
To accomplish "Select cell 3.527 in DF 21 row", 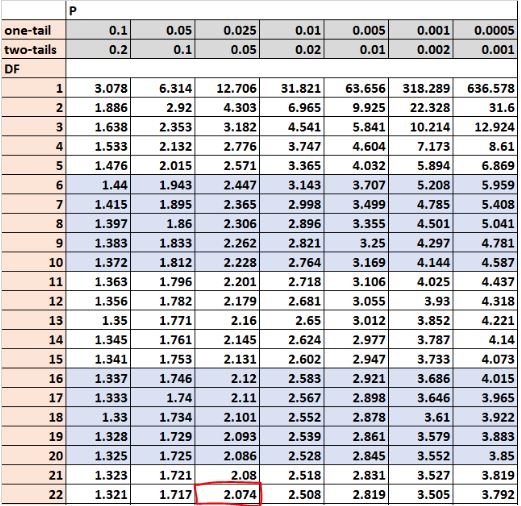I will point(420,475).
